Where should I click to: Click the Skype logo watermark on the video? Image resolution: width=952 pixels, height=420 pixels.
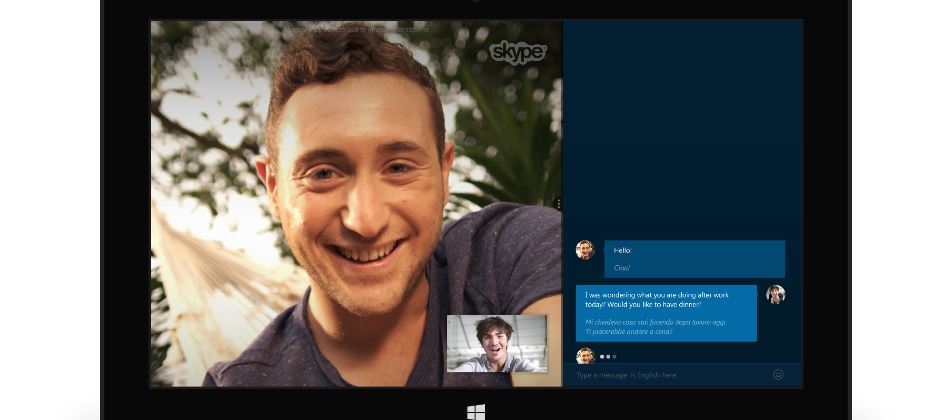tap(517, 52)
